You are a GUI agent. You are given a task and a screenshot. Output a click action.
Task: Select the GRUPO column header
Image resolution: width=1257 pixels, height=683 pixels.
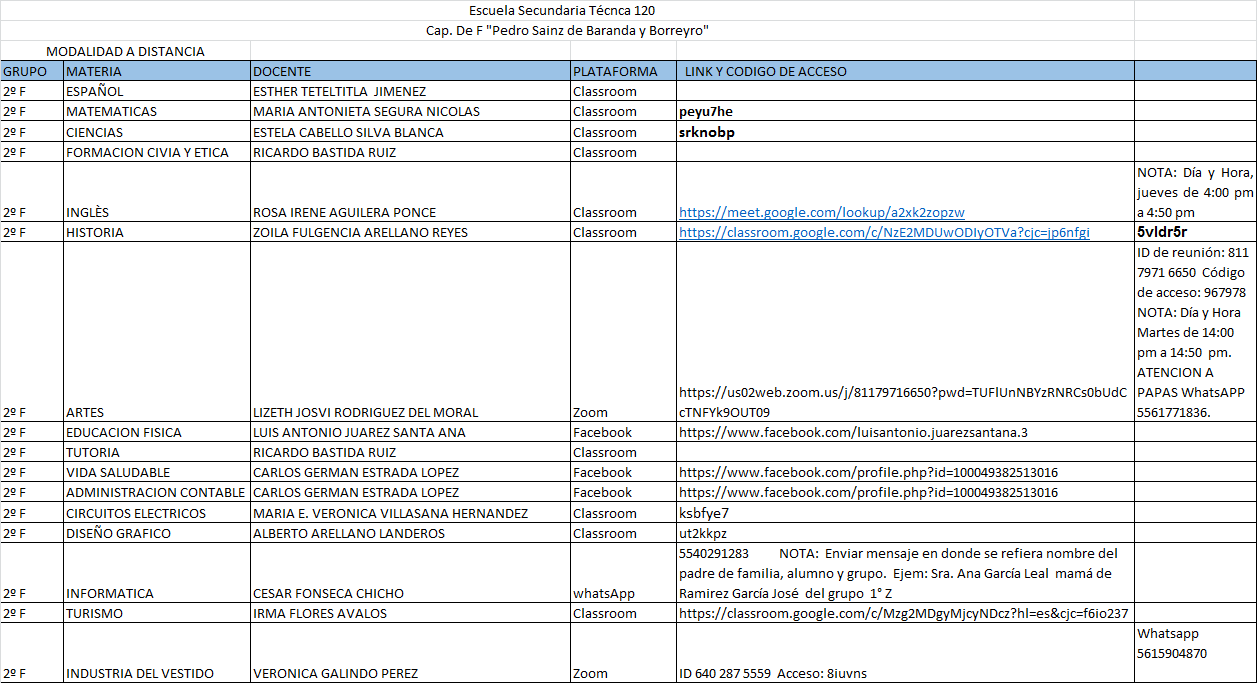coord(32,71)
